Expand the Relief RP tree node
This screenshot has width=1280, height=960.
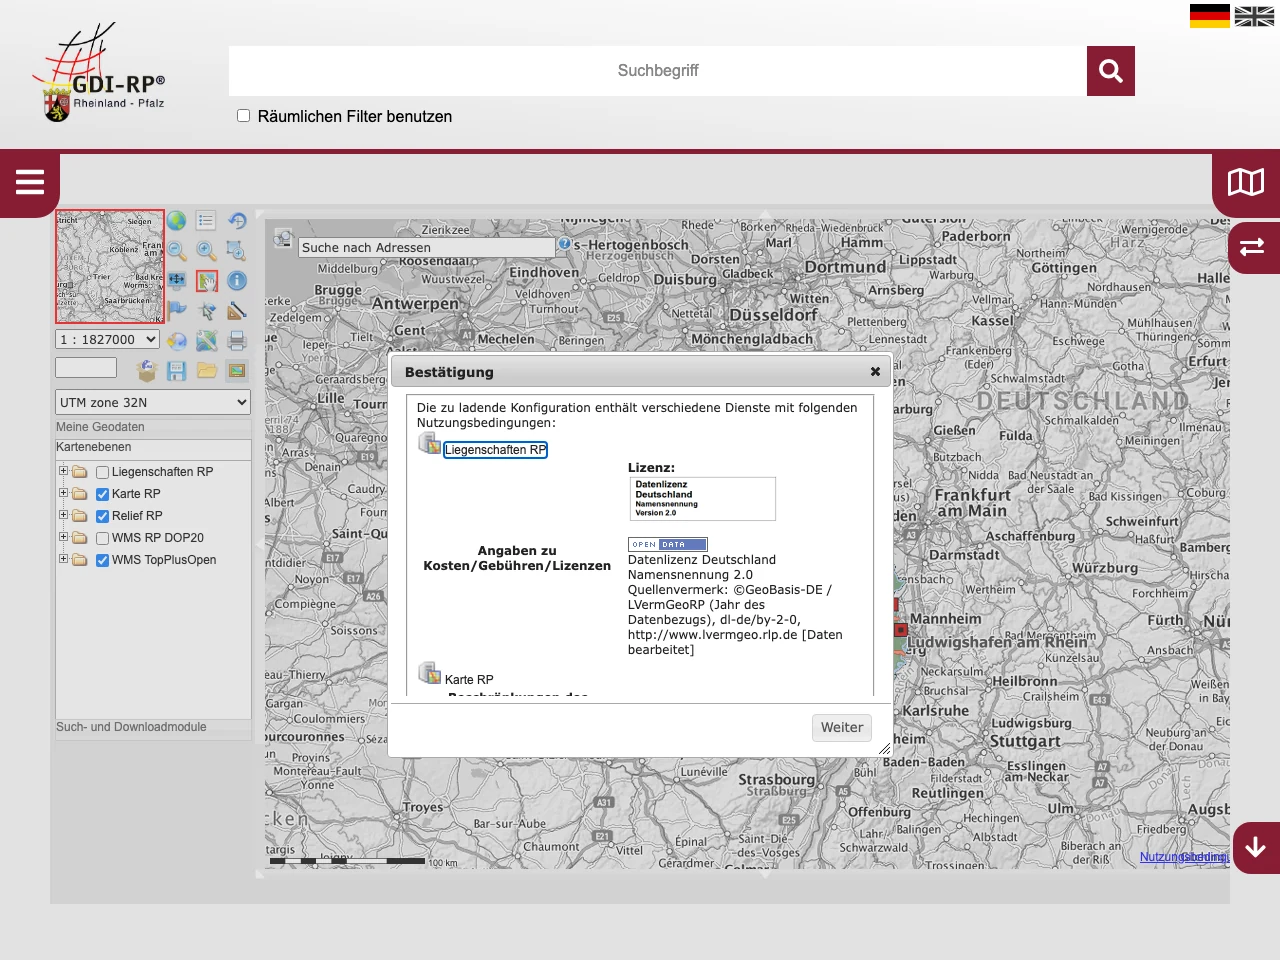point(63,515)
